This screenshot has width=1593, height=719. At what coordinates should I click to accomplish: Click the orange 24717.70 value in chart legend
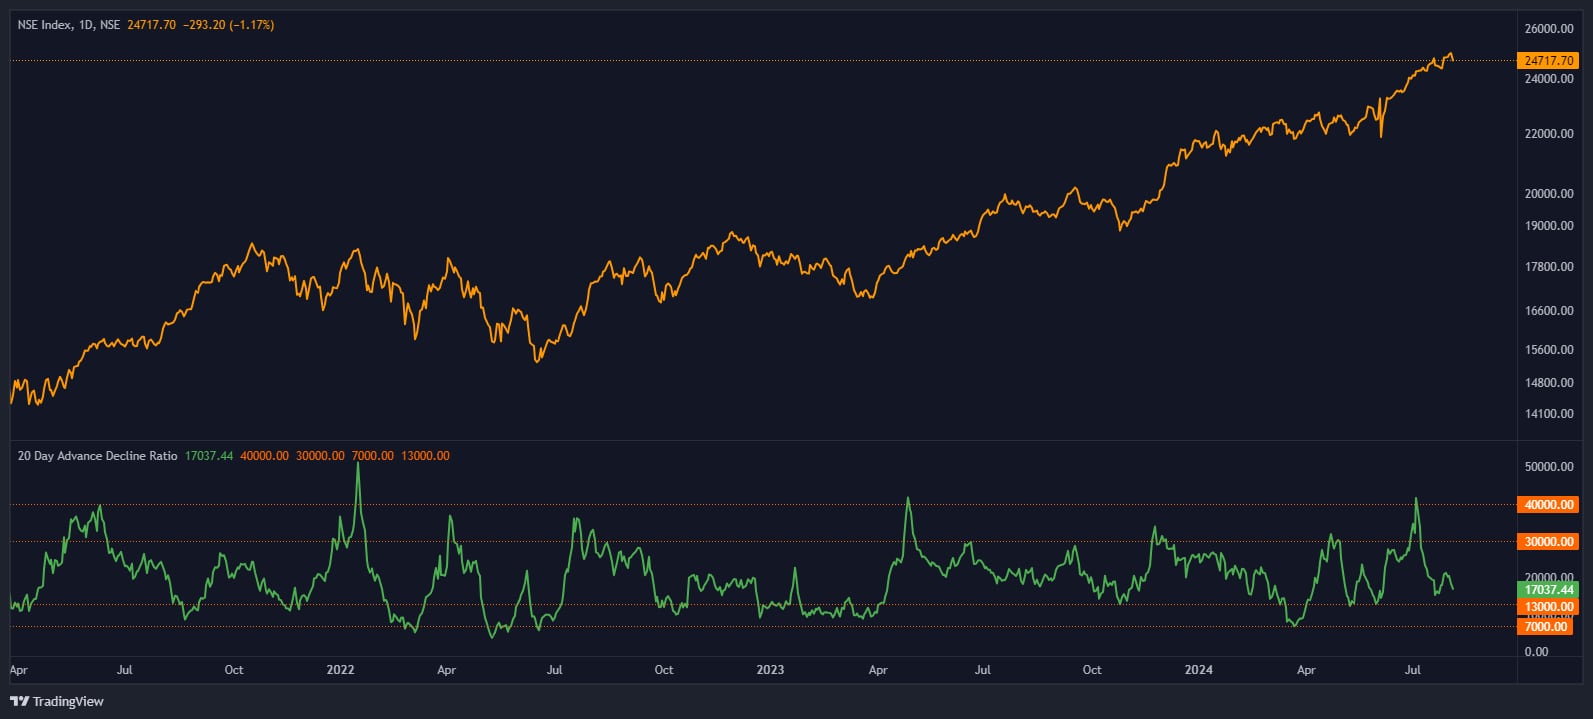pyautogui.click(x=151, y=25)
